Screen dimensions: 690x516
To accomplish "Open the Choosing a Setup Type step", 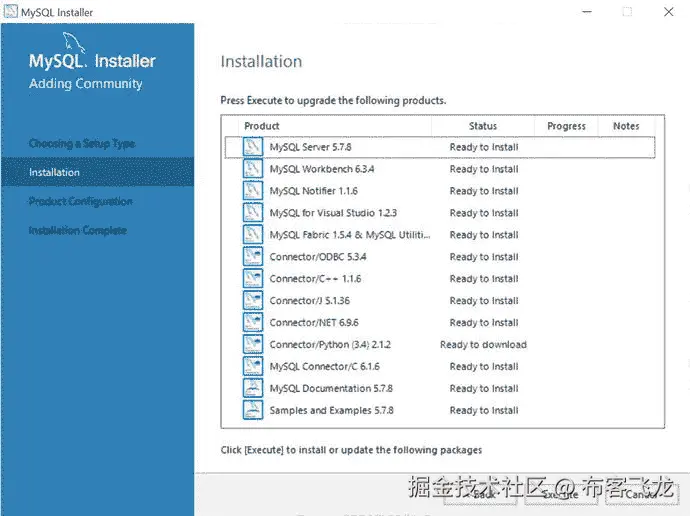I will tap(82, 143).
